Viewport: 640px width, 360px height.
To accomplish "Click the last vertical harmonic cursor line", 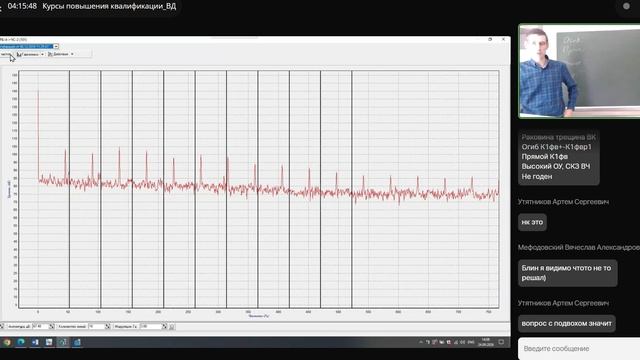I will [x=352, y=189].
